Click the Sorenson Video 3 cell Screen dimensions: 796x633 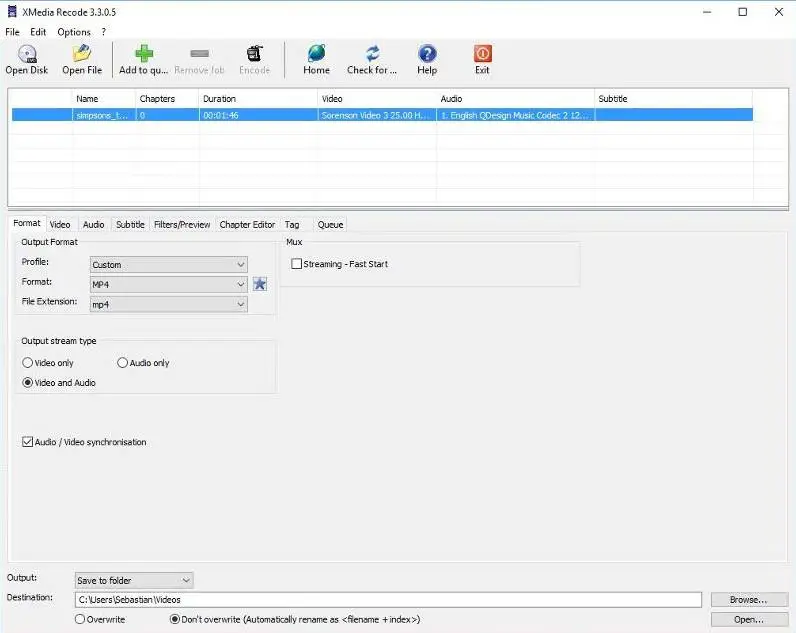coord(377,115)
